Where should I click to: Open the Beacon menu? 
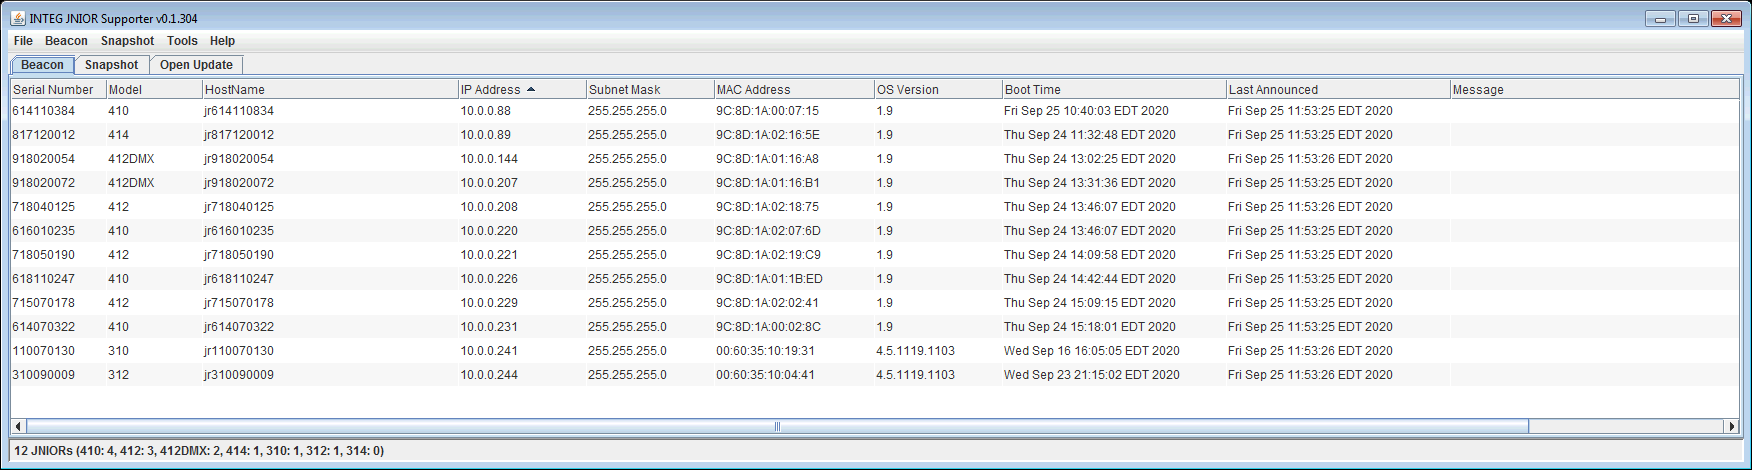click(x=66, y=41)
